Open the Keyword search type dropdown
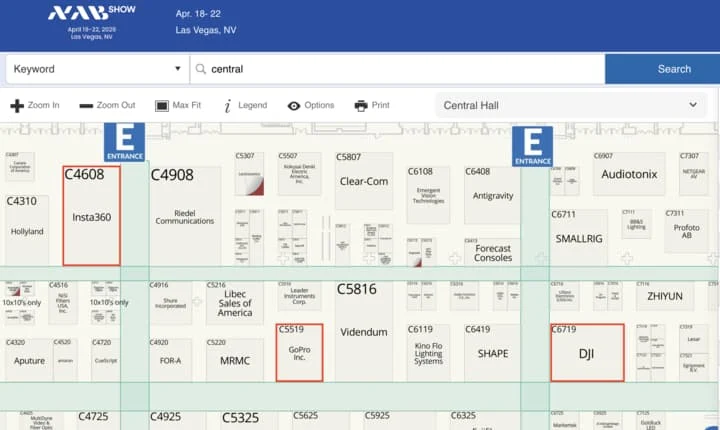This screenshot has height=430, width=720. pos(96,69)
